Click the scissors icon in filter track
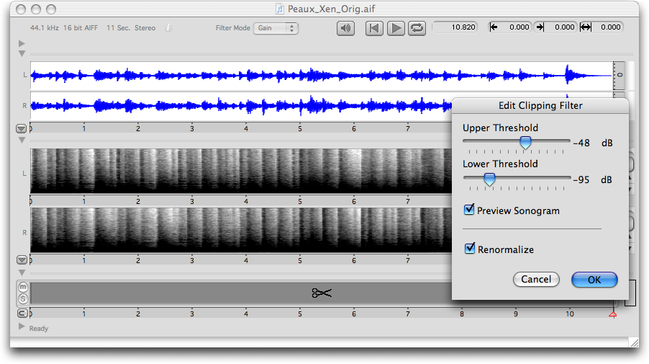649x364 pixels. point(322,293)
